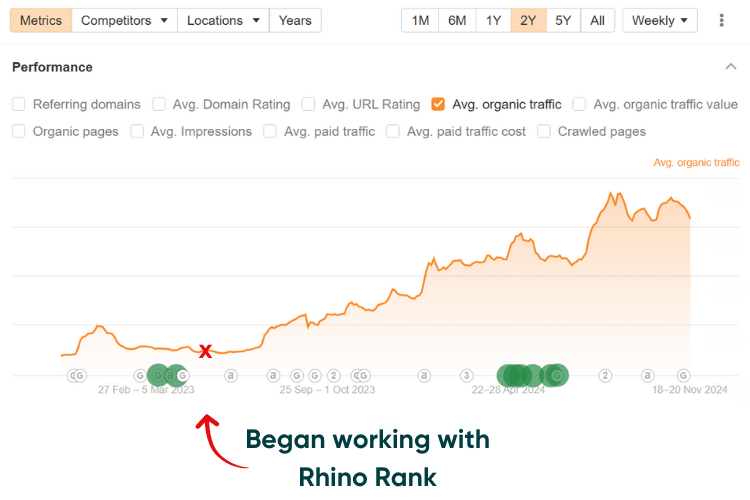Enable the Crawled pages checkbox

pos(544,131)
